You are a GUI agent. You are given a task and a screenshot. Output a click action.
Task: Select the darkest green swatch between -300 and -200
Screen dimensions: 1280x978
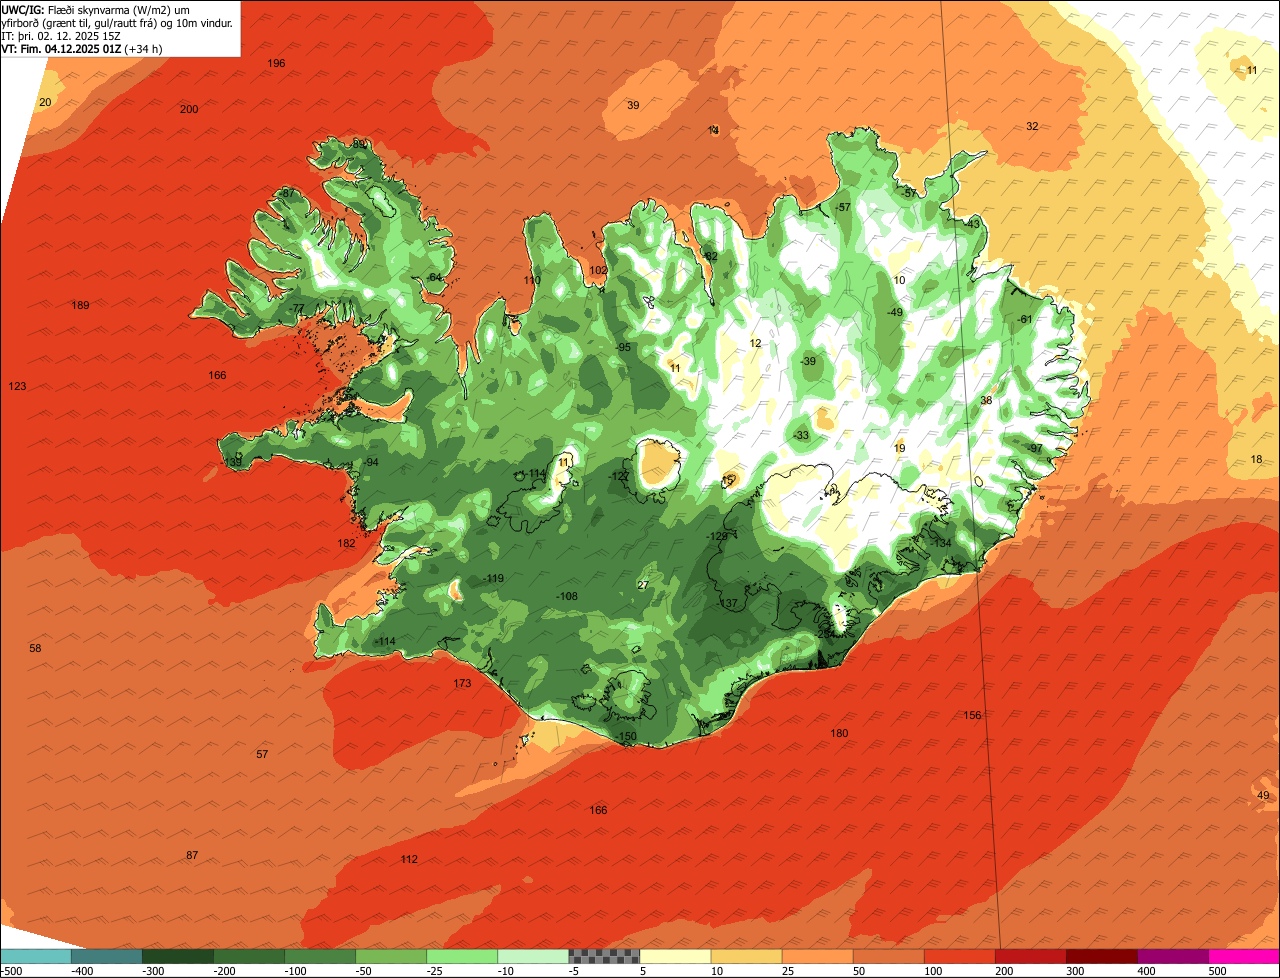pos(178,956)
